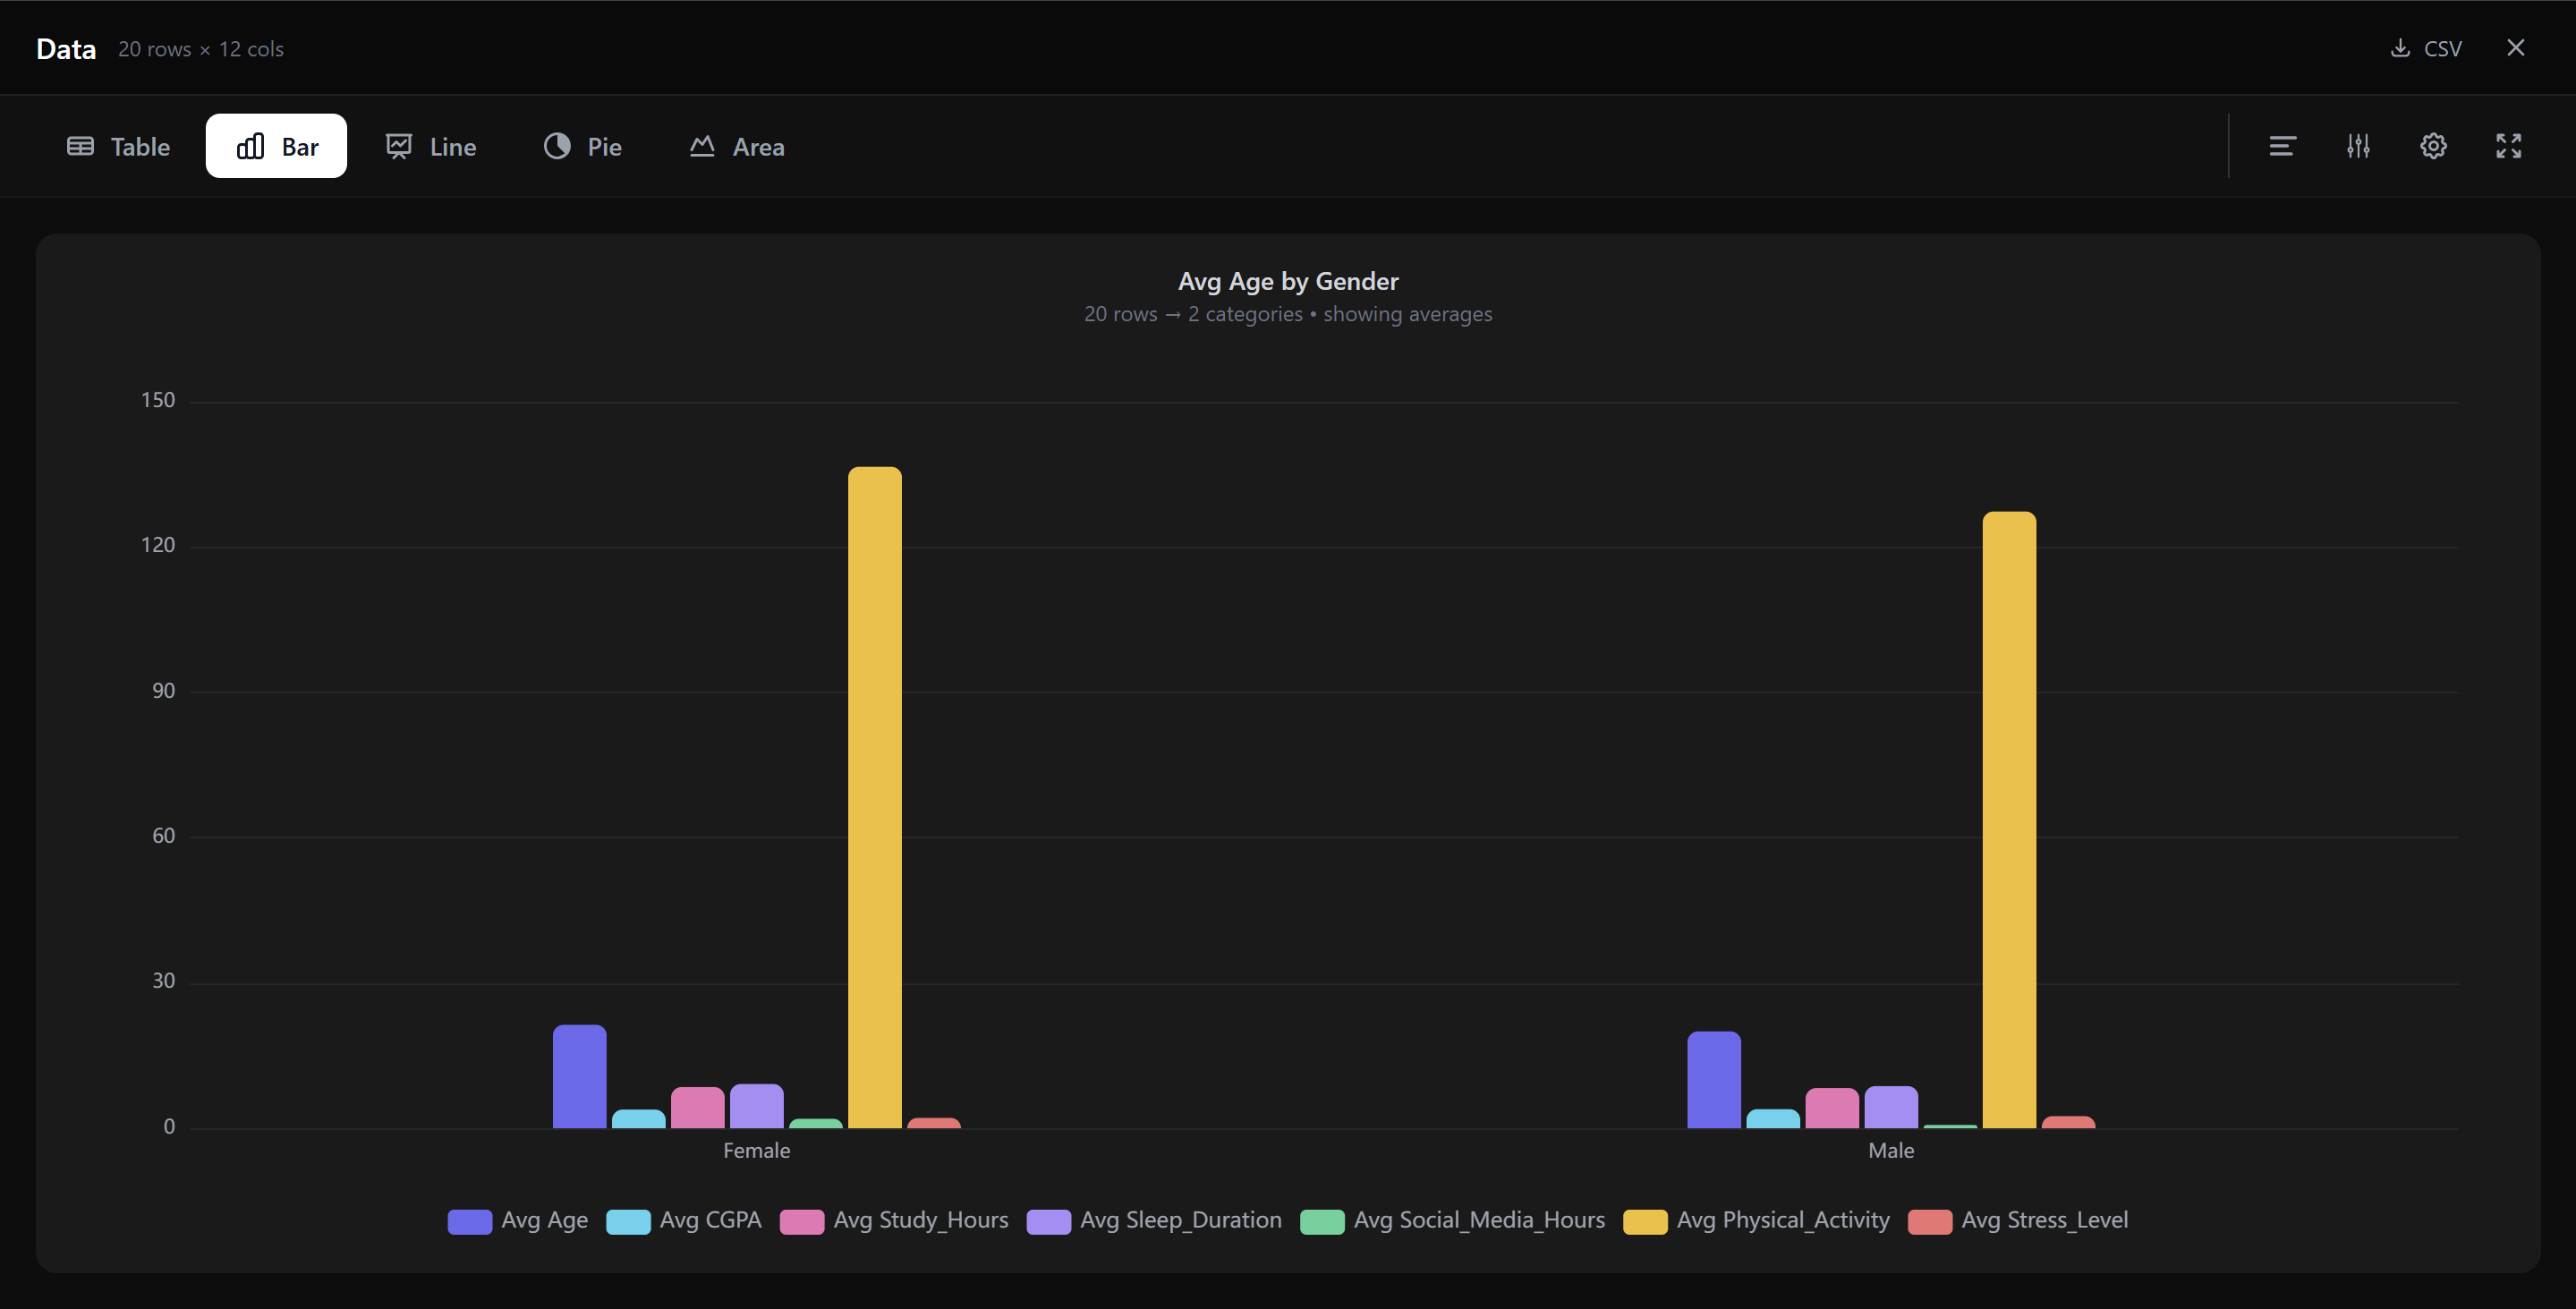Open the filters sliders icon
This screenshot has width=2576, height=1309.
(x=2358, y=146)
